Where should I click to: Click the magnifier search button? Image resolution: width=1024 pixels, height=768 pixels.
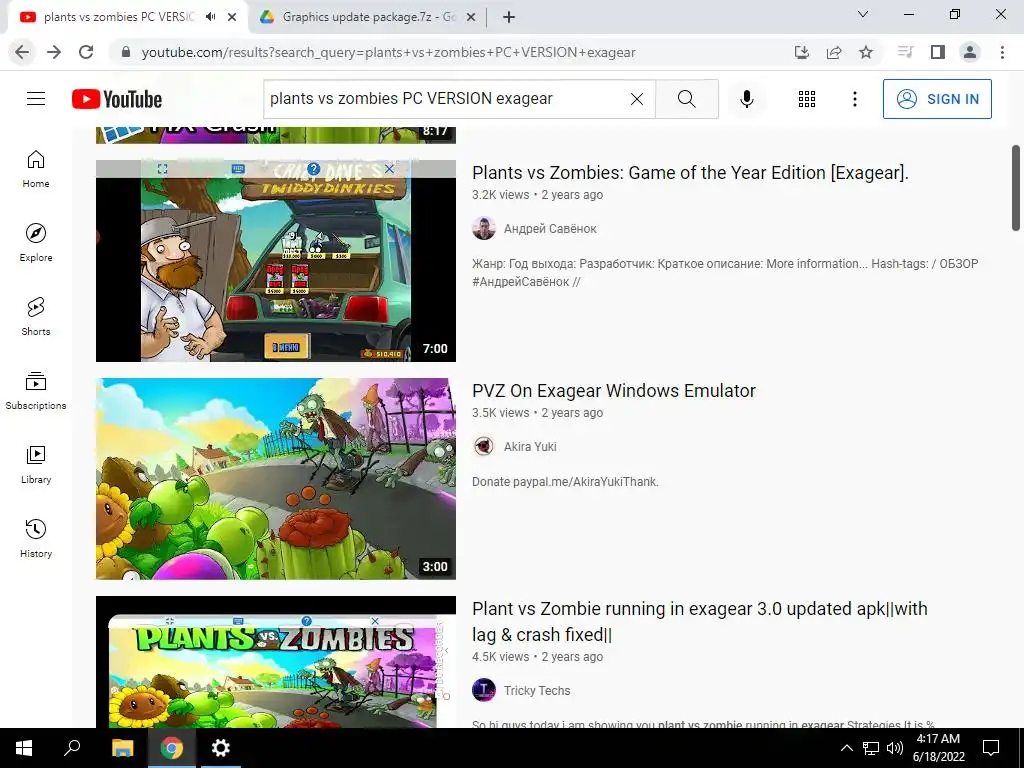pyautogui.click(x=686, y=99)
